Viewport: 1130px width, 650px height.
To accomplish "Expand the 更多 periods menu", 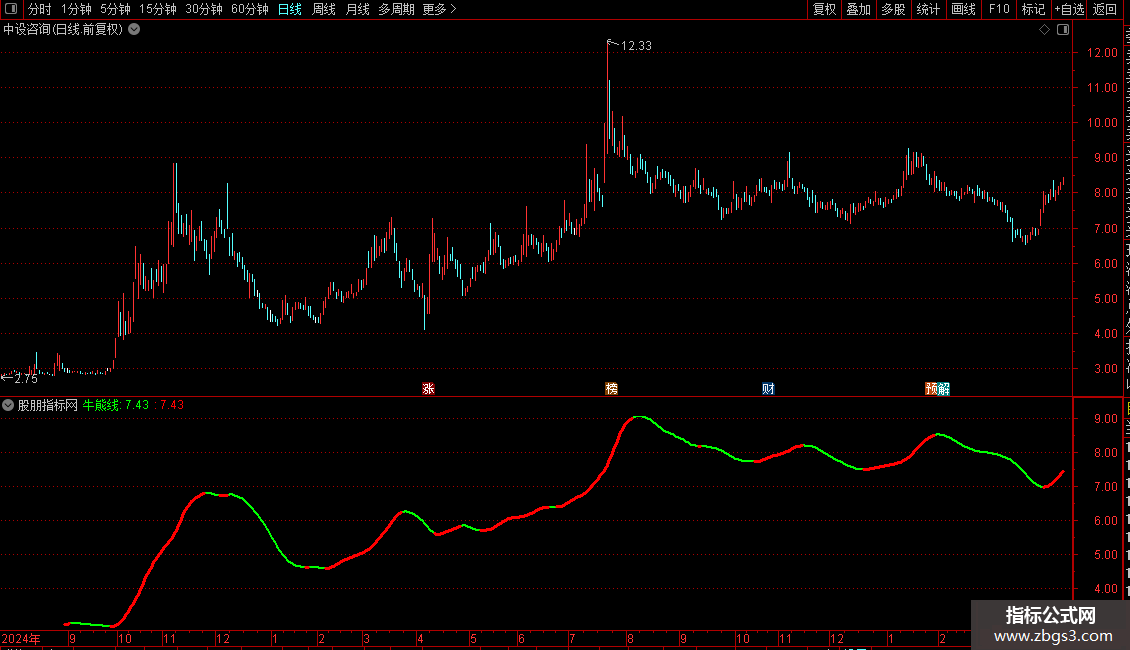I will 439,9.
